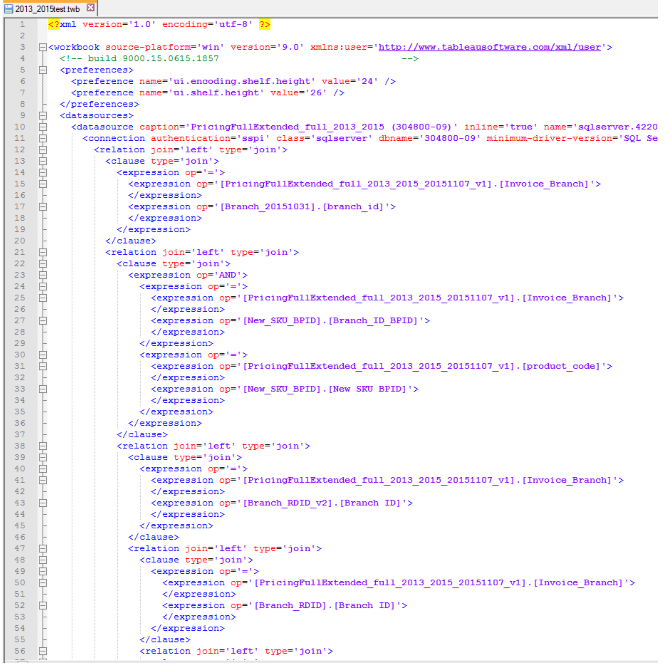
Task: Collapse the Branch_RDID expression fold on line 52
Action: pyautogui.click(x=43, y=606)
